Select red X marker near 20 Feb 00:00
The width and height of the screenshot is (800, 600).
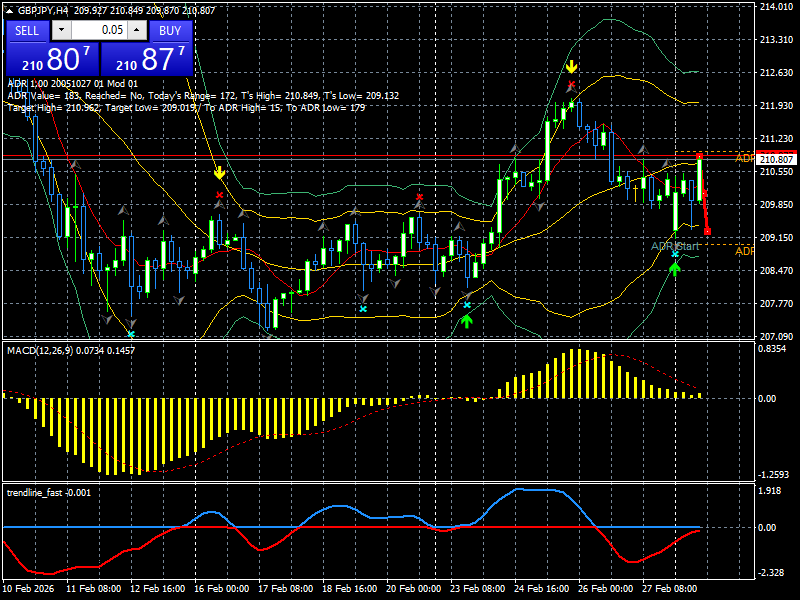(419, 197)
